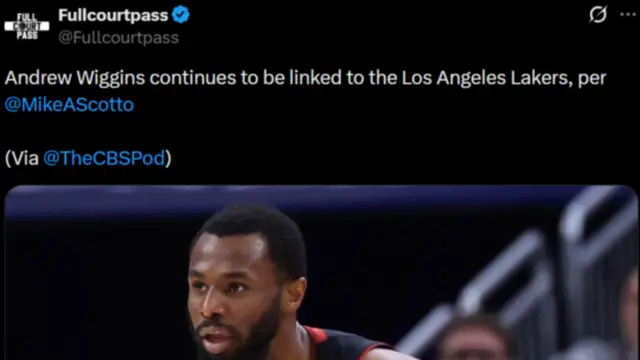
Task: Click the blue verified badge
Action: pos(180,15)
